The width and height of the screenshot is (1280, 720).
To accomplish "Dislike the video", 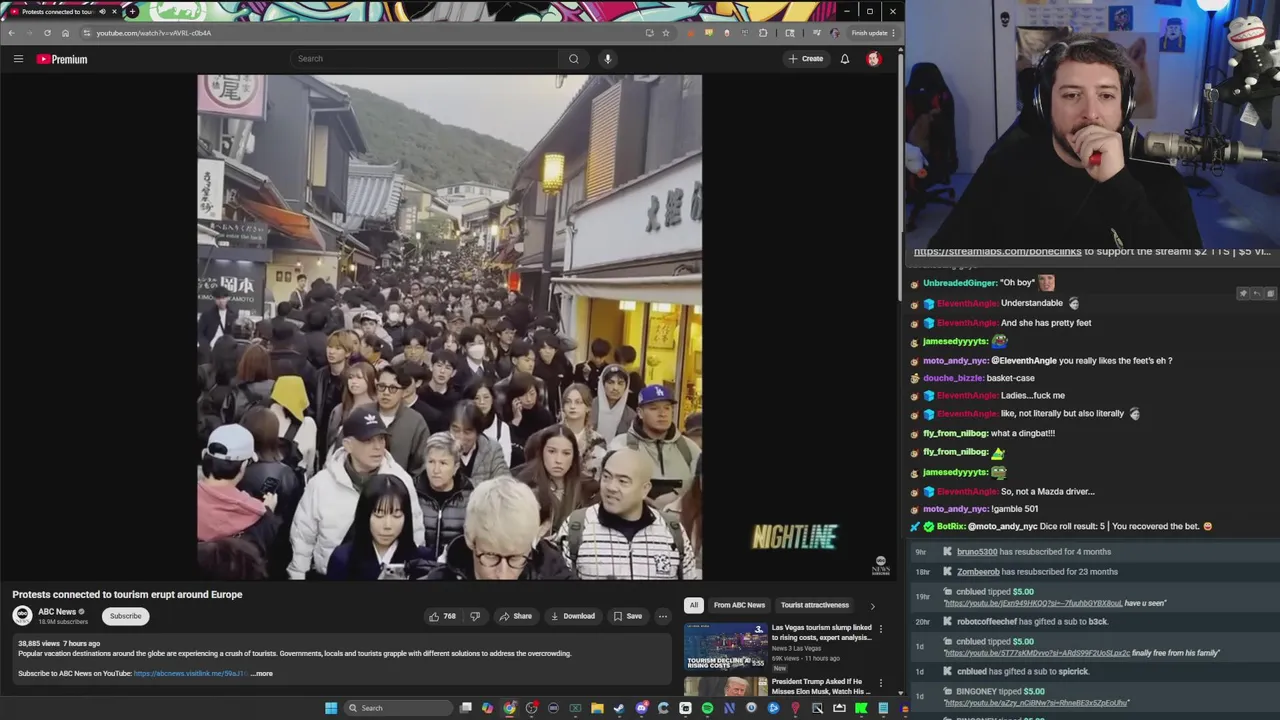I will pos(475,616).
